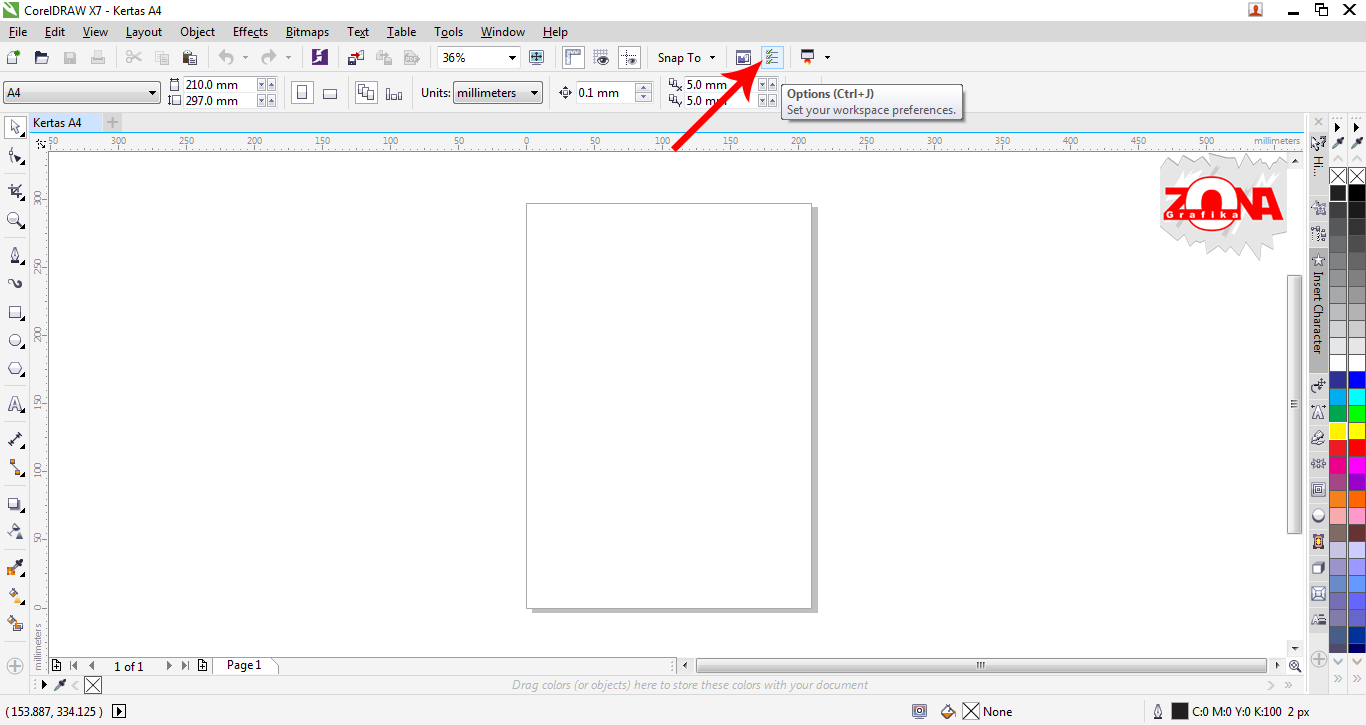Select the Connector tool
The height and width of the screenshot is (725, 1366).
tap(16, 467)
